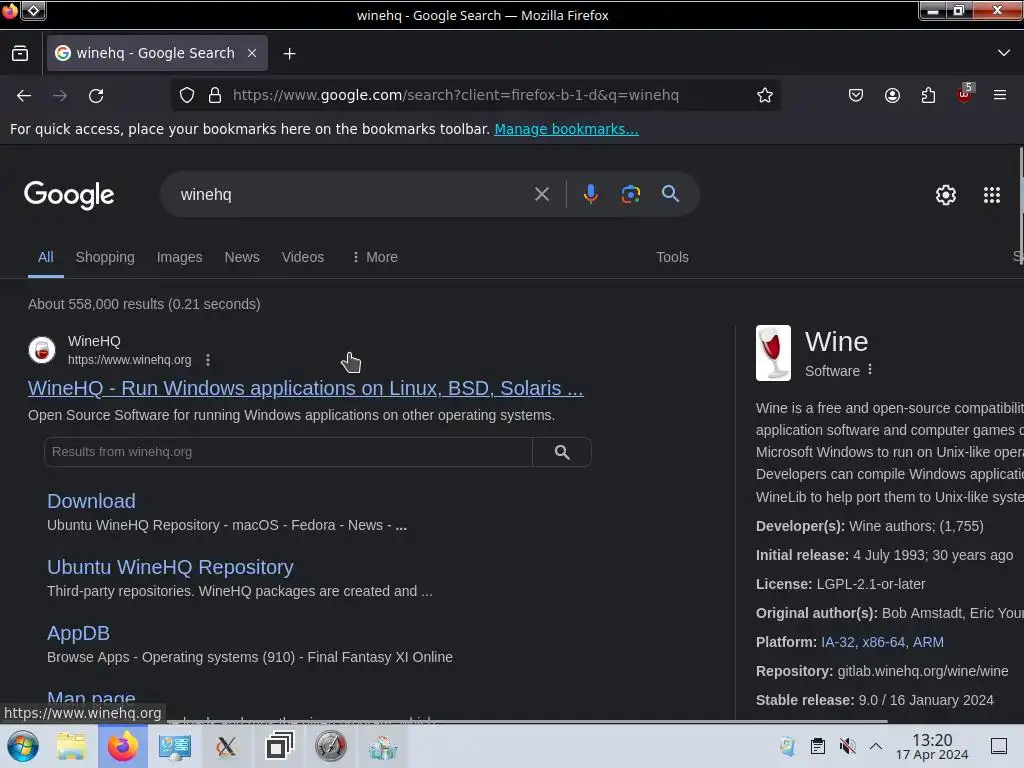
Task: Clear the Google search box
Action: point(541,194)
